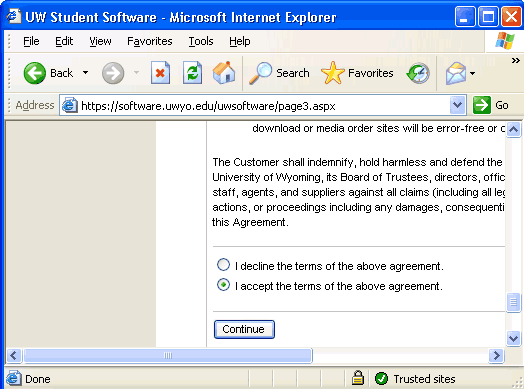Screen dimensions: 524x389
Task: Expand the address bar dropdown
Action: tap(457, 105)
